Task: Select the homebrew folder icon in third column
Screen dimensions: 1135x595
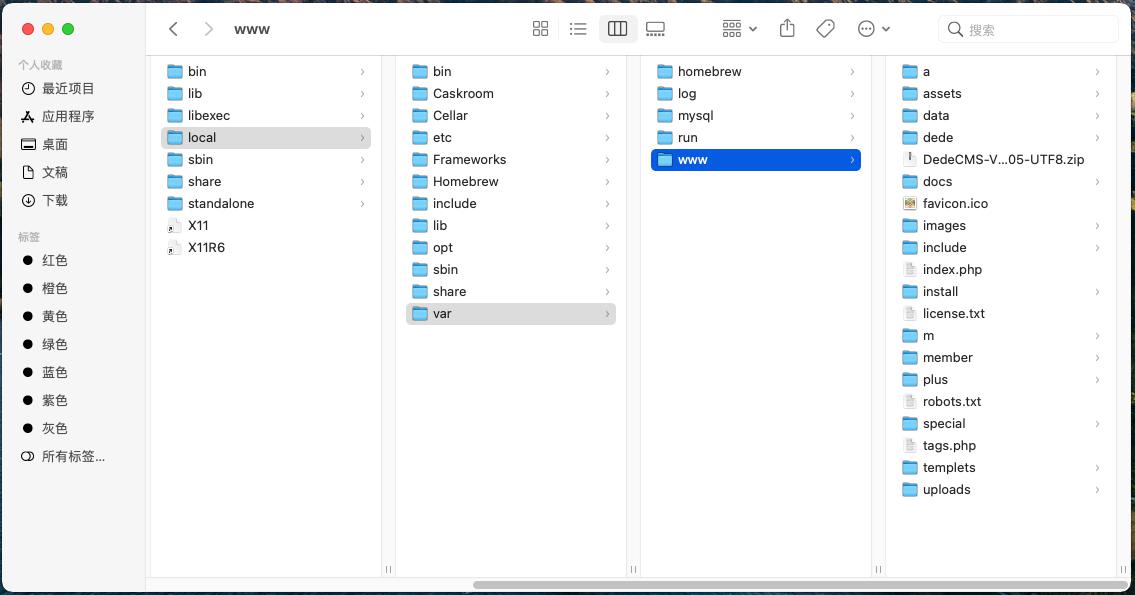Action: [664, 72]
